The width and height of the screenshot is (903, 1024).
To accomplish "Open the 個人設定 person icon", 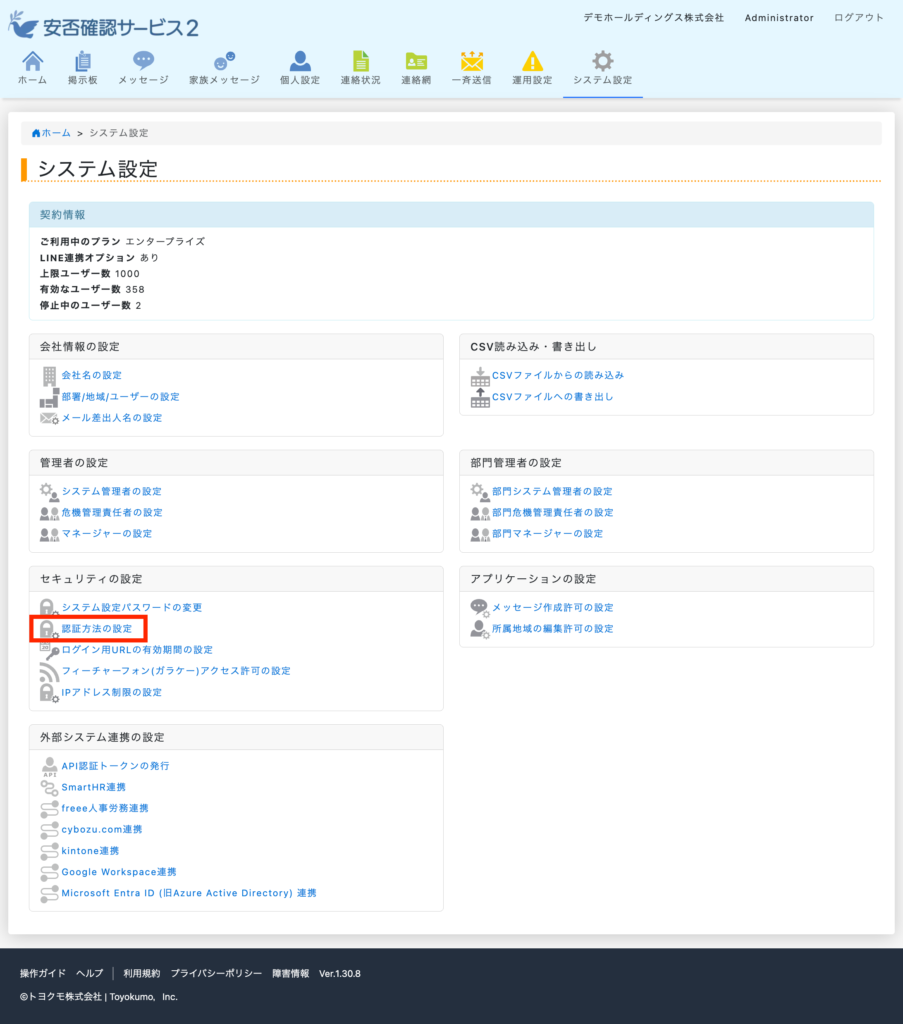I will point(300,61).
